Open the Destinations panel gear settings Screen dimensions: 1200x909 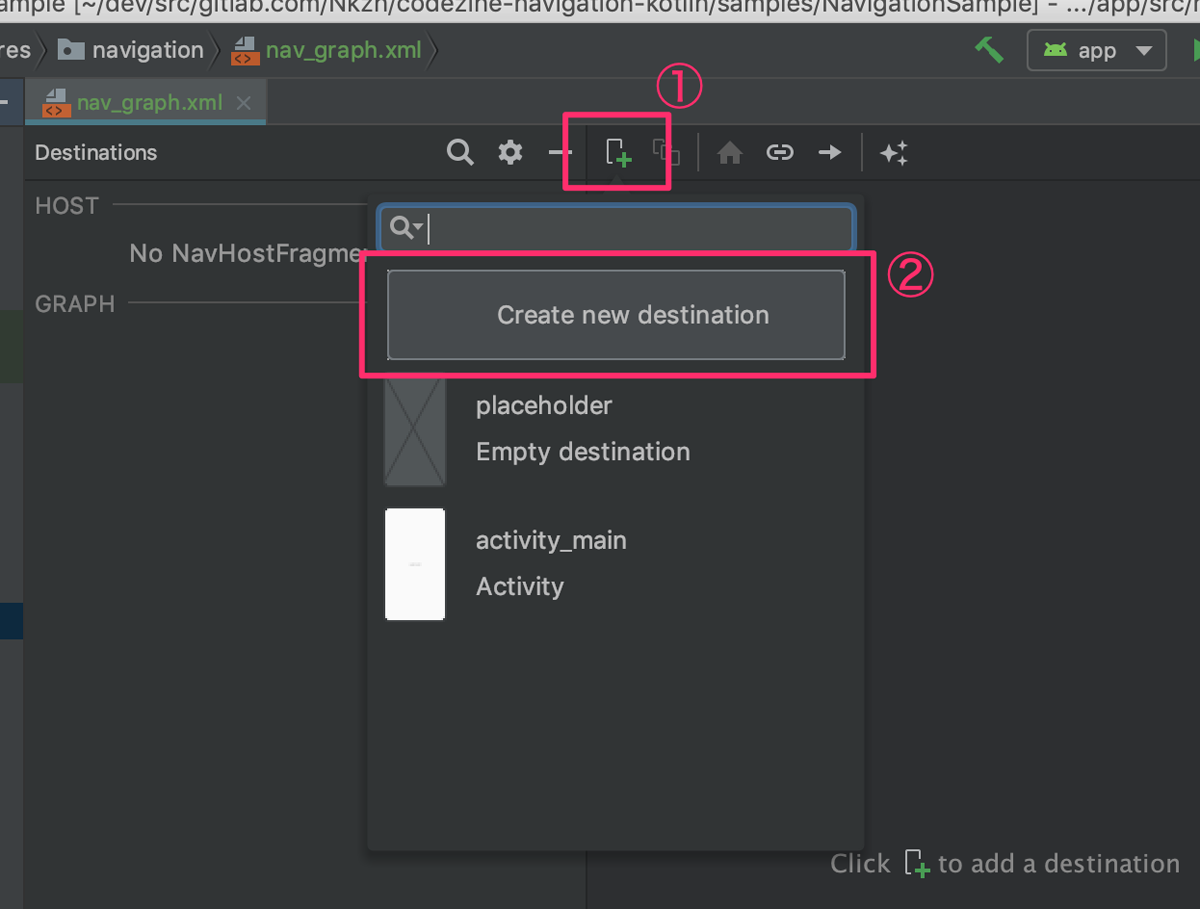click(x=511, y=153)
